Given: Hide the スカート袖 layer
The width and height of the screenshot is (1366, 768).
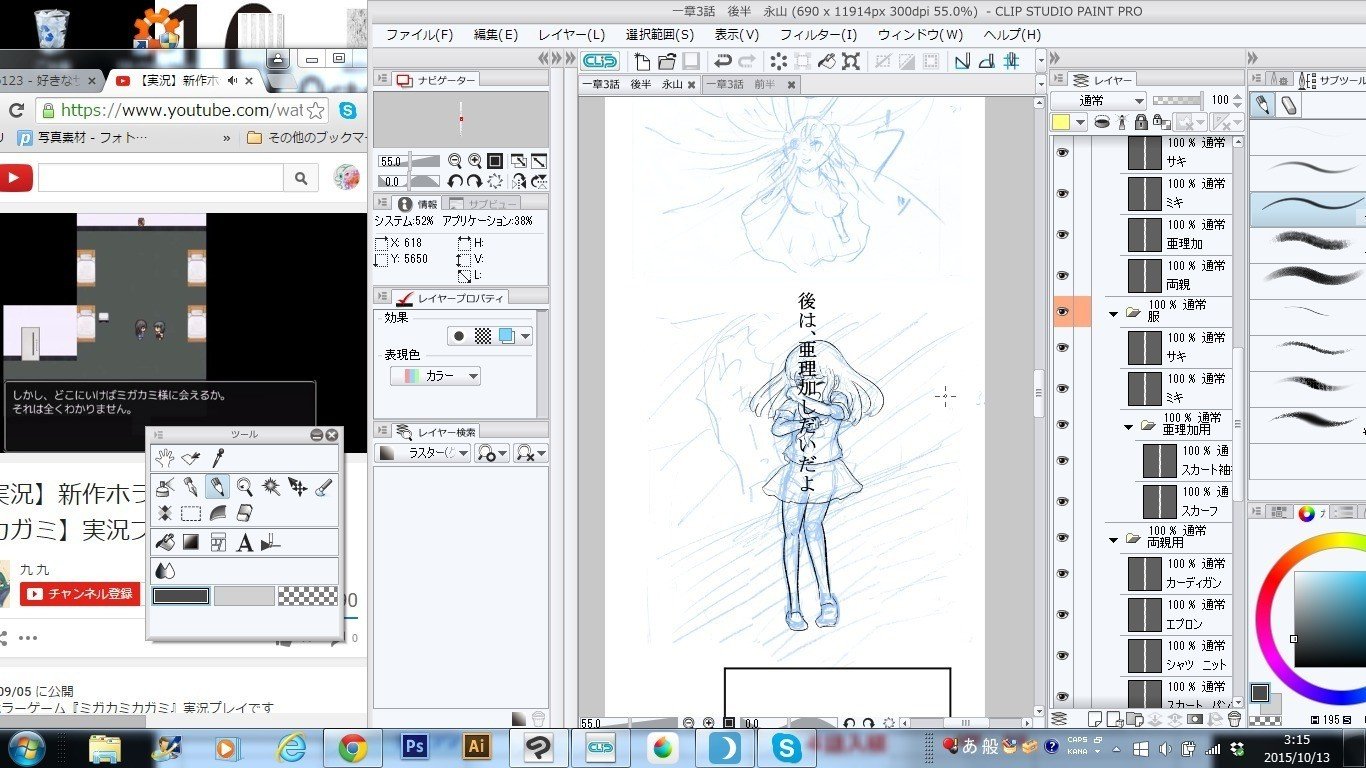Looking at the screenshot, I should pyautogui.click(x=1062, y=460).
